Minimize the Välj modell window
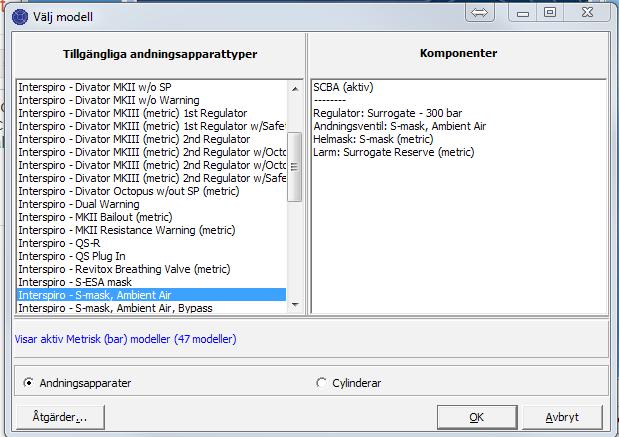The height and width of the screenshot is (437, 619). 523,13
